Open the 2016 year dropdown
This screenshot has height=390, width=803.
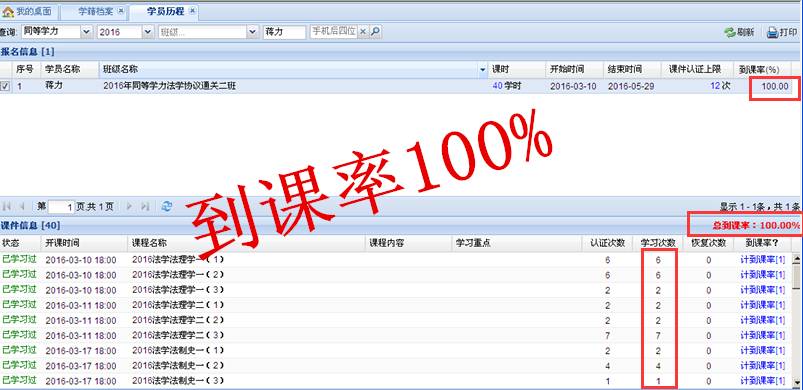(148, 32)
